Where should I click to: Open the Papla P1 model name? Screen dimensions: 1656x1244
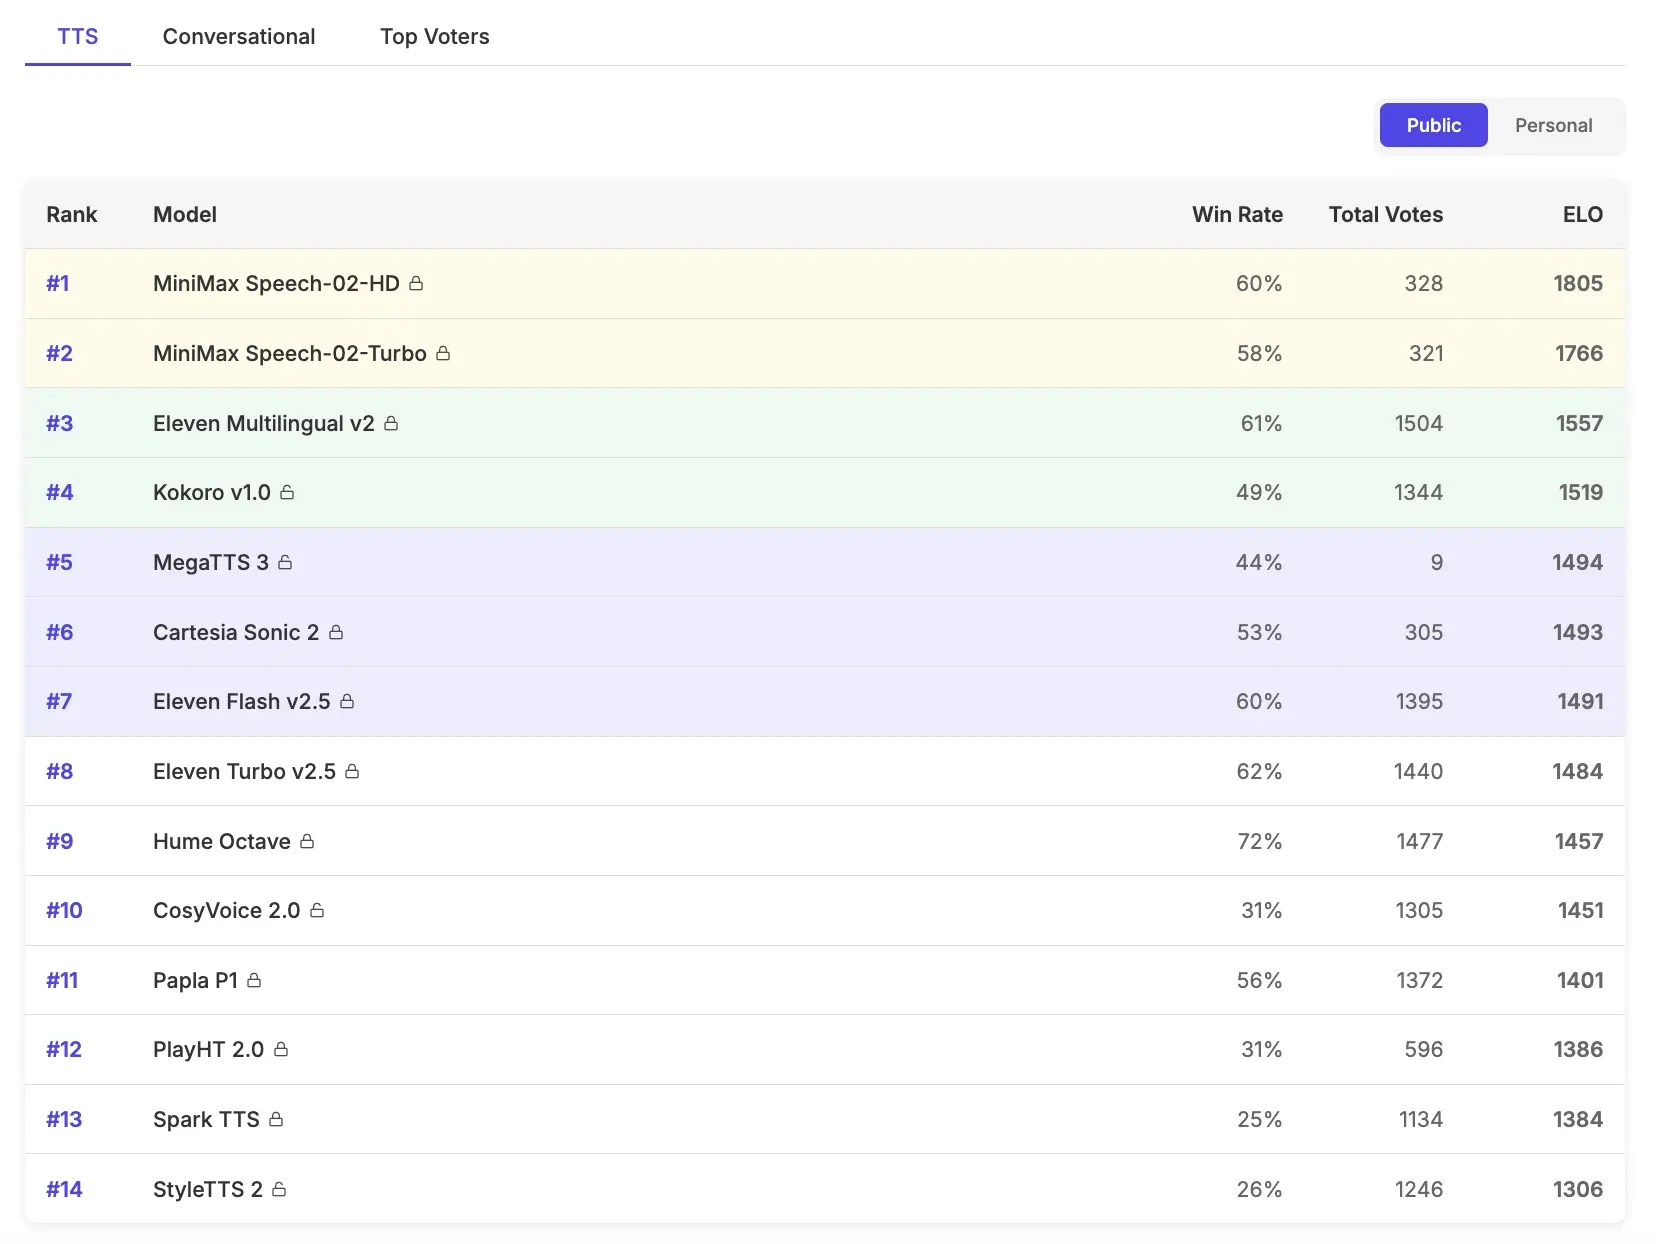pyautogui.click(x=196, y=981)
